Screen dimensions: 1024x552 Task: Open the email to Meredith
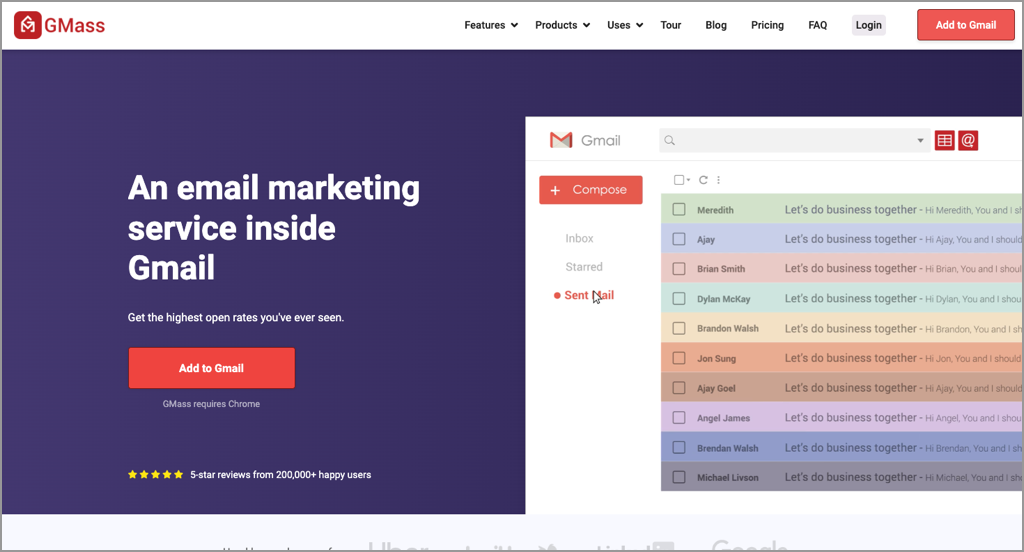(842, 209)
